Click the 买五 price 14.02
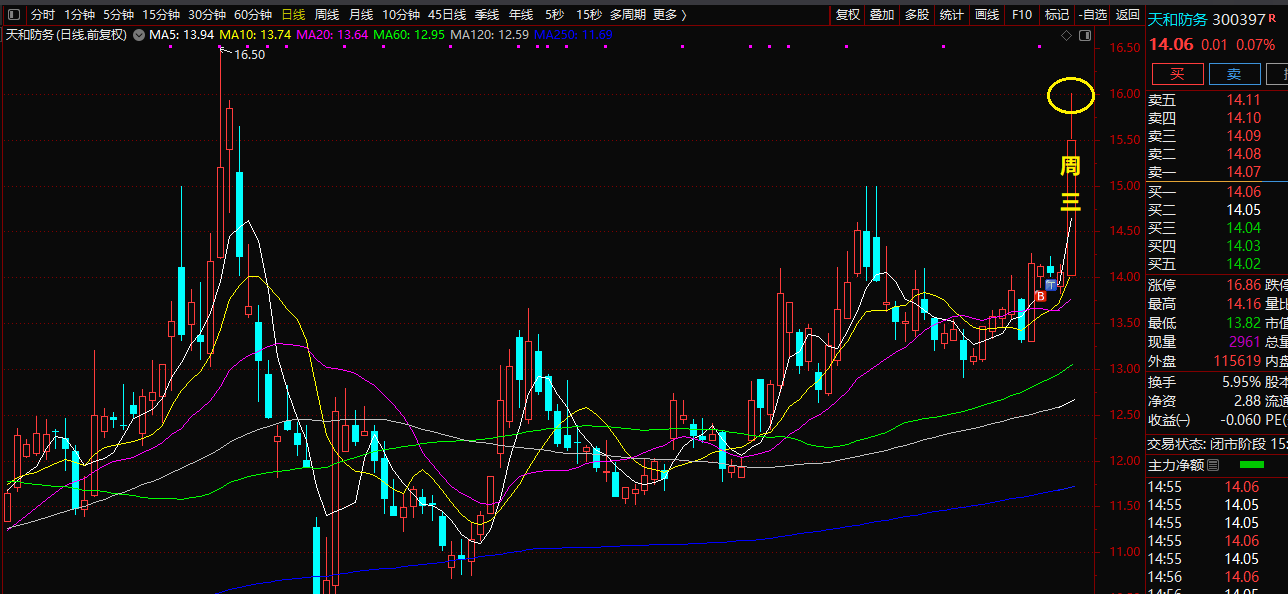 (x=1244, y=264)
